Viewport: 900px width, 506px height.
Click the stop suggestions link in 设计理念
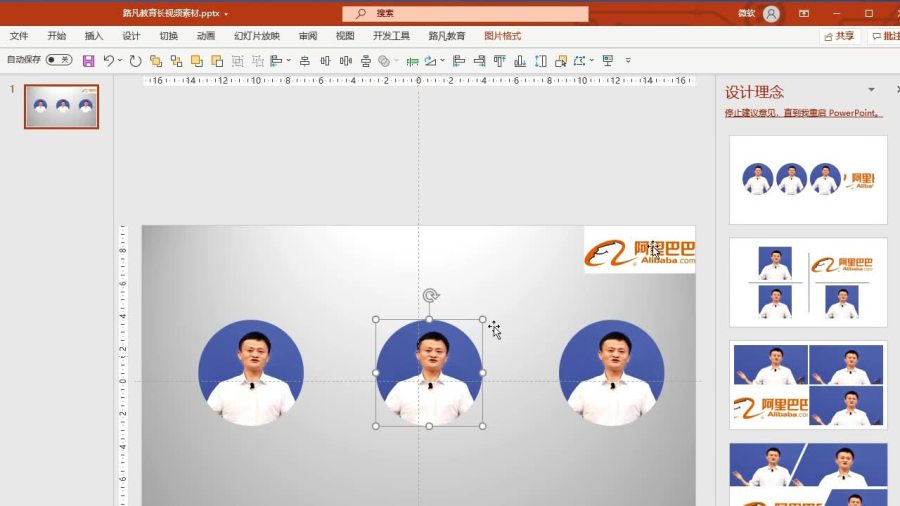803,113
